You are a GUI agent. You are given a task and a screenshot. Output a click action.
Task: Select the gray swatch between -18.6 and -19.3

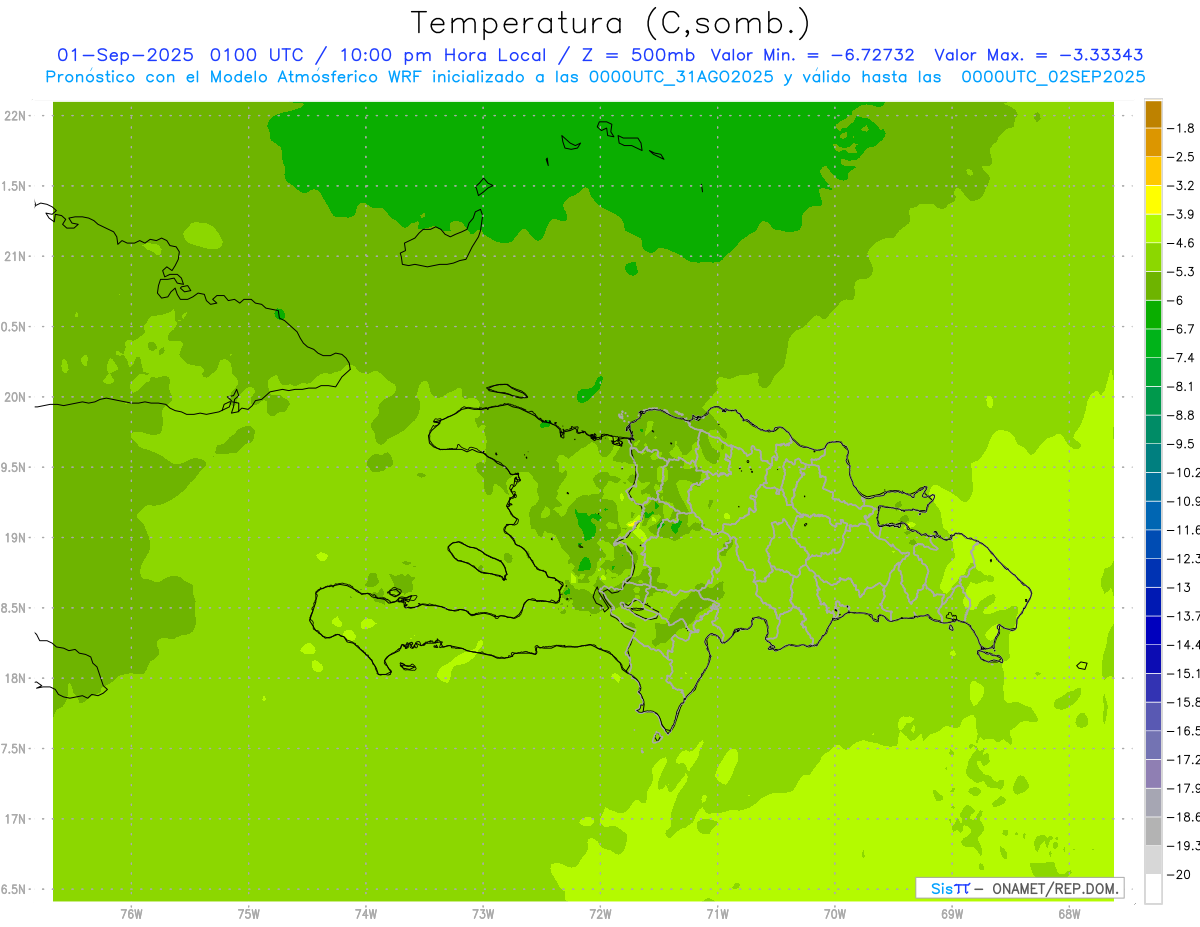(x=1153, y=831)
